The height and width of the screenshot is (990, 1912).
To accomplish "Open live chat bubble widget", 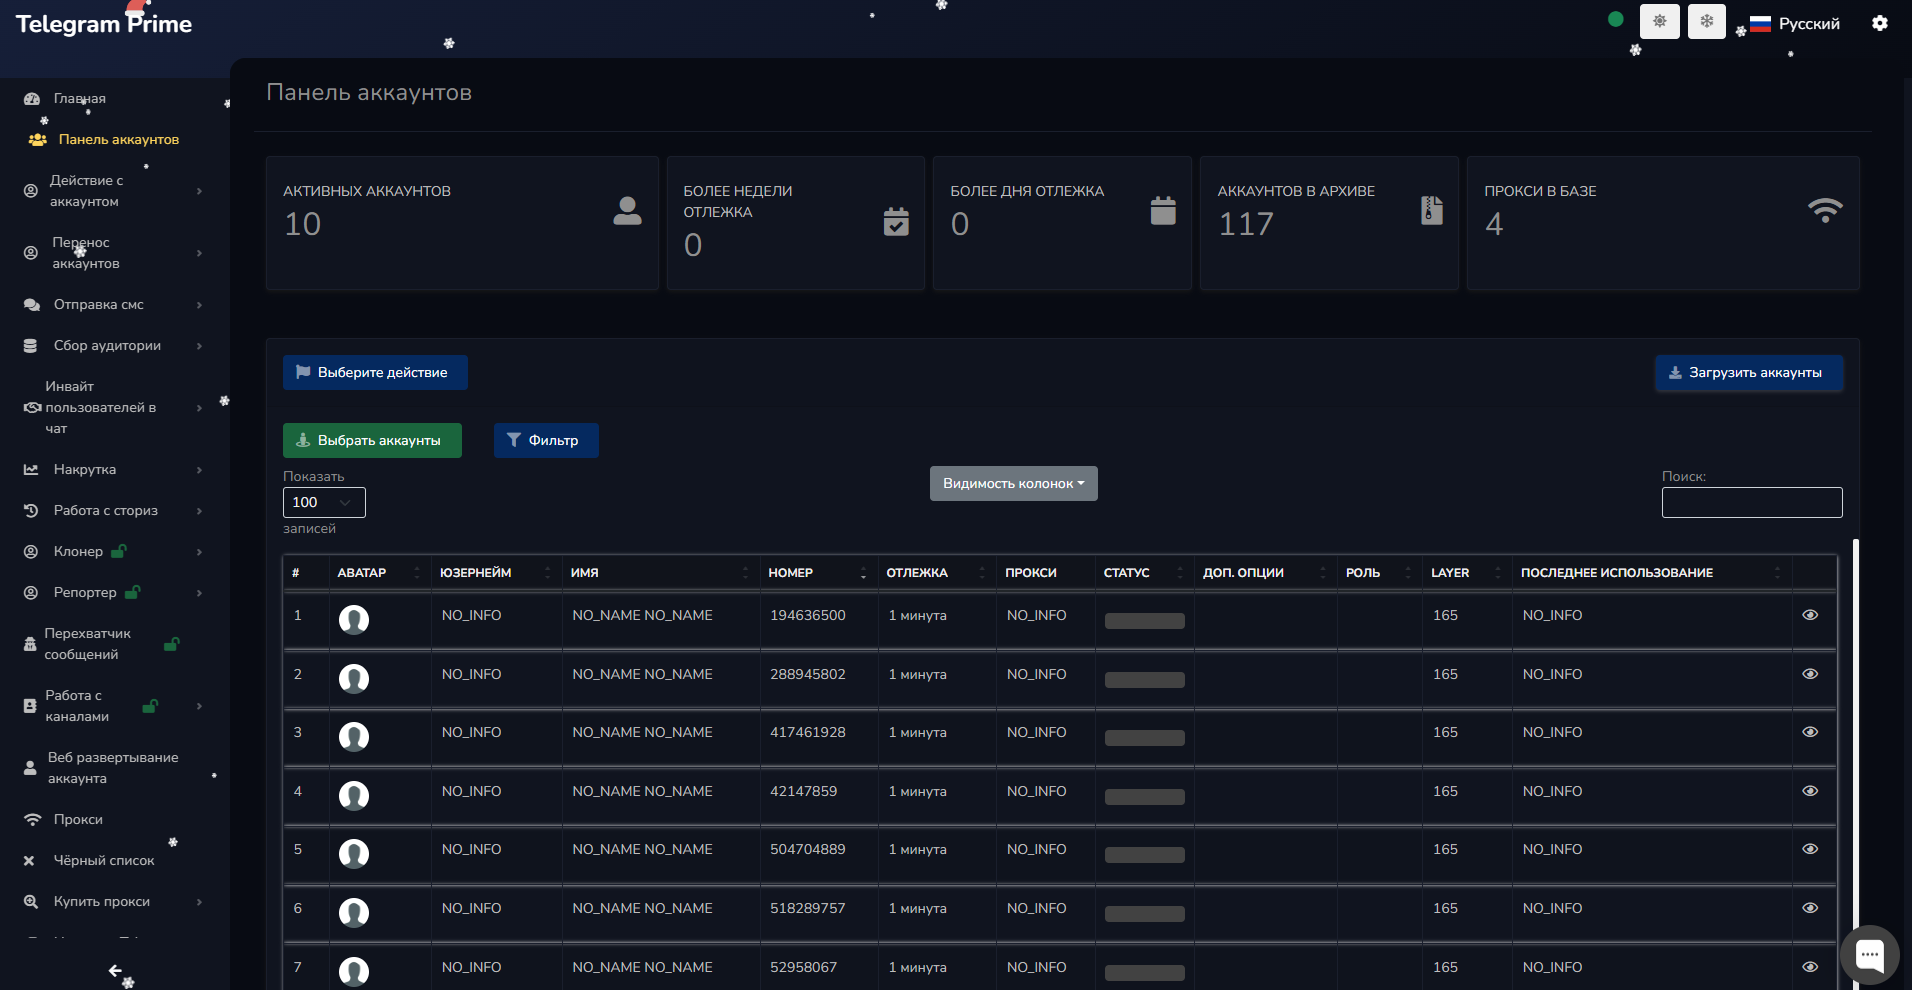I will 1870,956.
